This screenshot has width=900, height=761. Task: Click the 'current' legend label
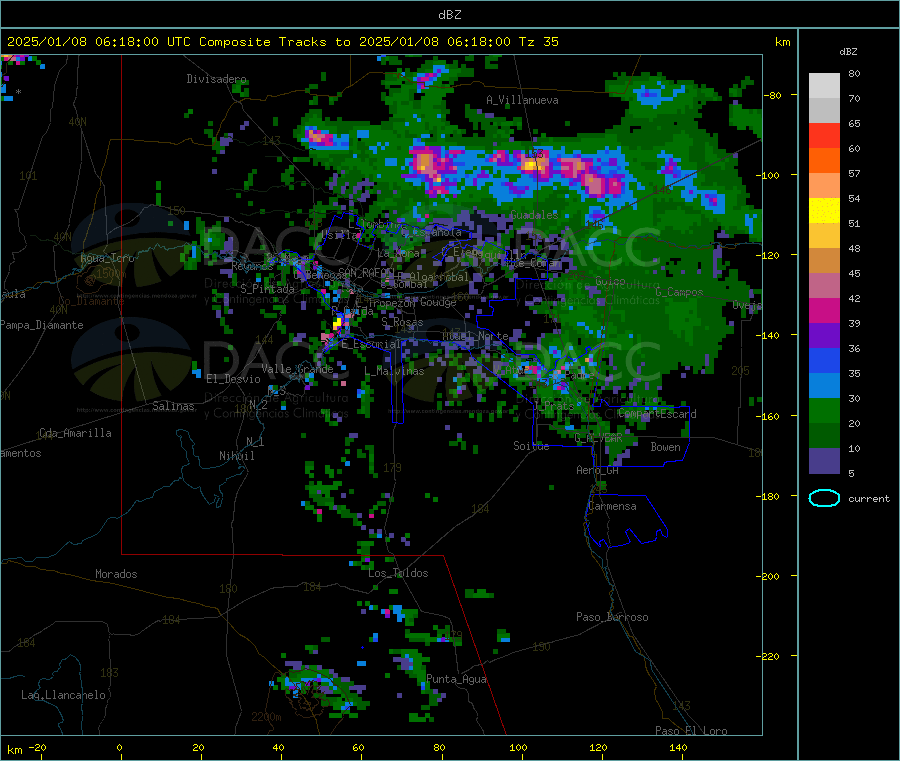[x=869, y=499]
